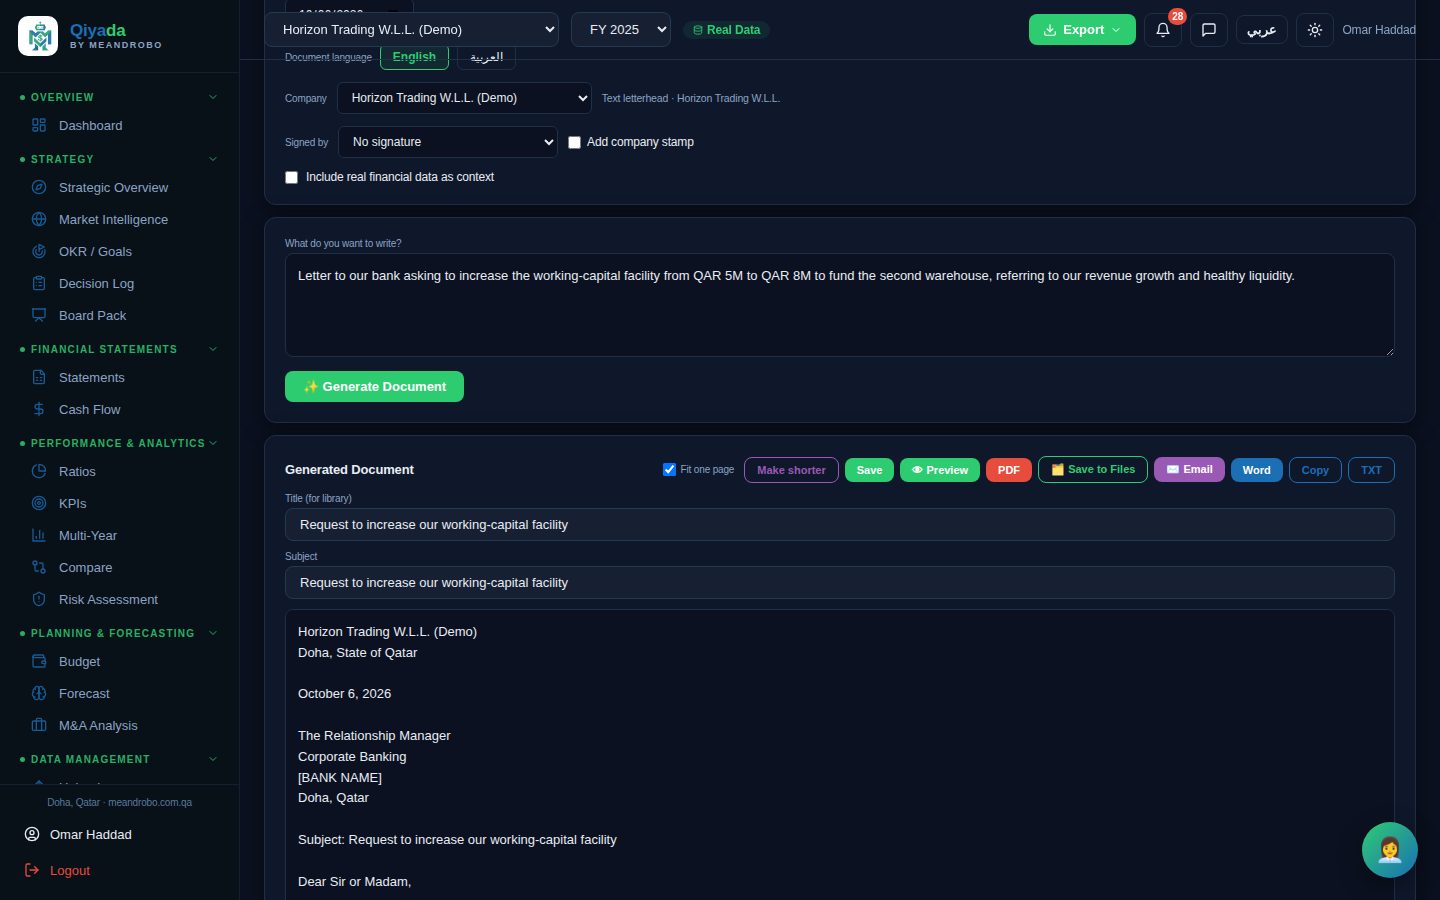Click the Make shorter button

pos(791,470)
